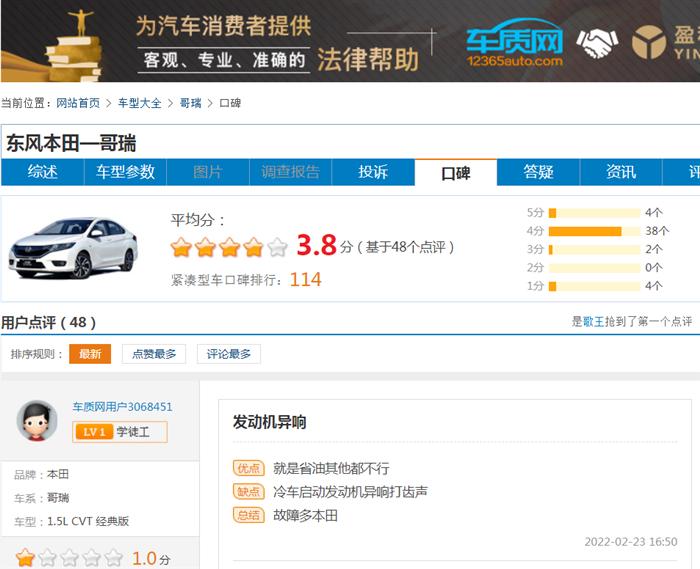This screenshot has width=700, height=569.
Task: Click the 车型：1.5L CVT 经典版 text
Action: click(71, 521)
